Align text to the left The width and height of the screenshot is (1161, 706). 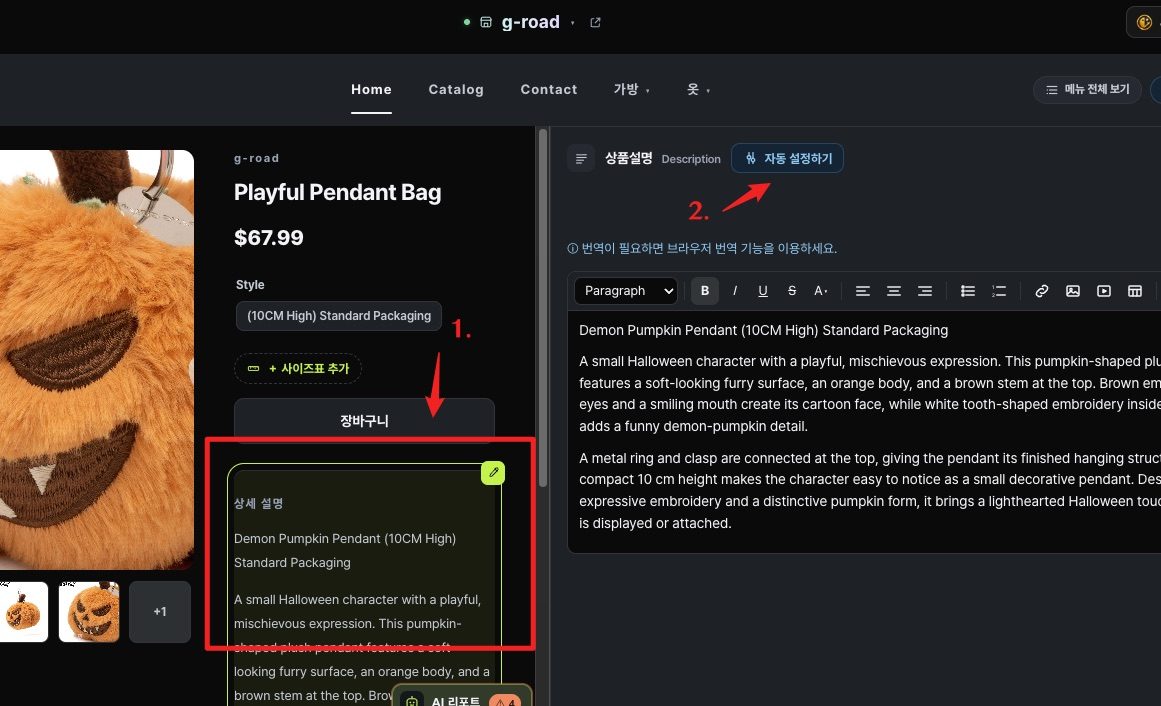coord(863,290)
